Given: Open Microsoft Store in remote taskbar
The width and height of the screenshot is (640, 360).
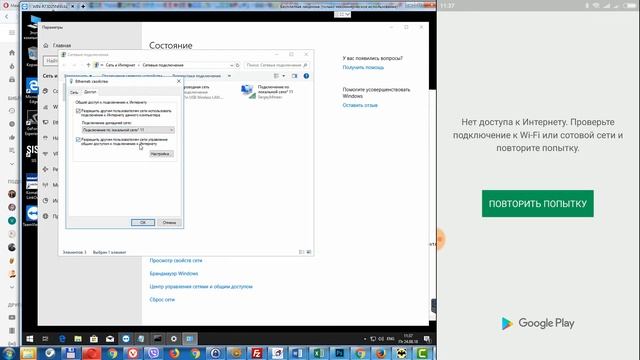Looking at the screenshot, I should pyautogui.click(x=94, y=339).
